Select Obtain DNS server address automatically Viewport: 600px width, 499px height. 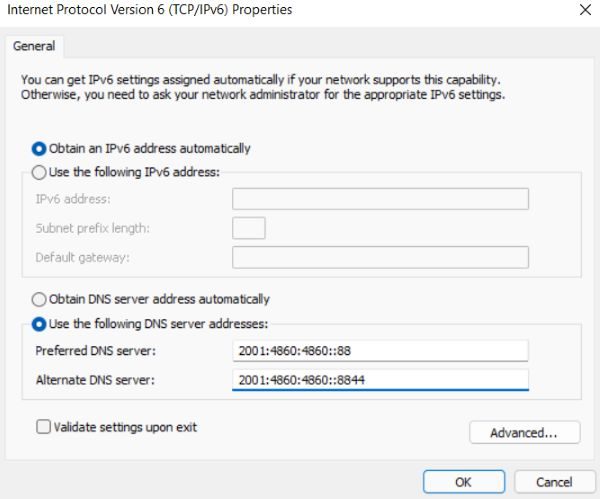click(x=41, y=299)
